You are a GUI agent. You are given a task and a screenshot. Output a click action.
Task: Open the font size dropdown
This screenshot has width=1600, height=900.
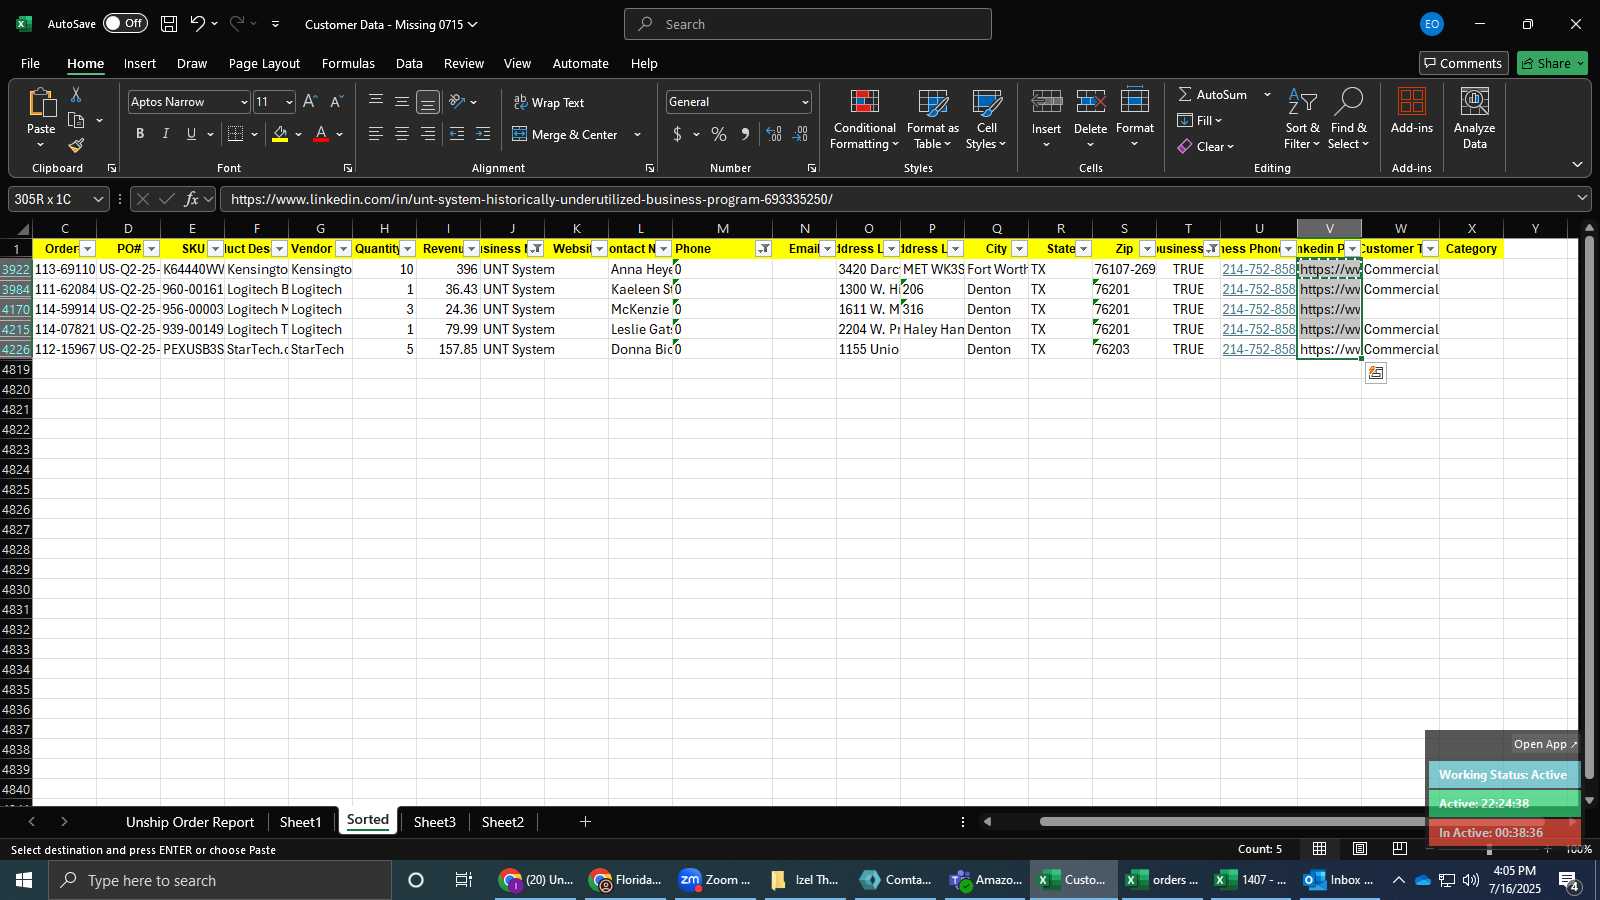pyautogui.click(x=289, y=102)
